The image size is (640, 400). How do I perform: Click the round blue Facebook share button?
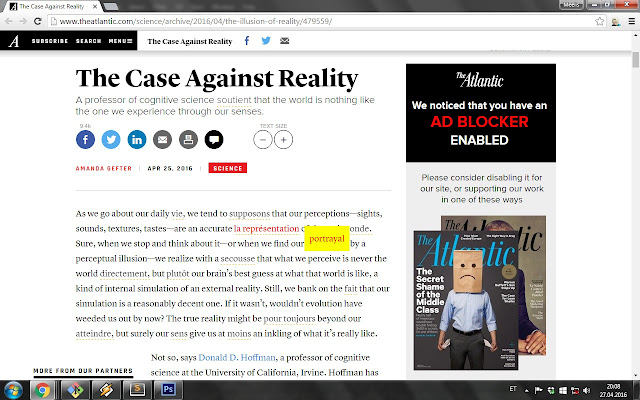coord(85,140)
